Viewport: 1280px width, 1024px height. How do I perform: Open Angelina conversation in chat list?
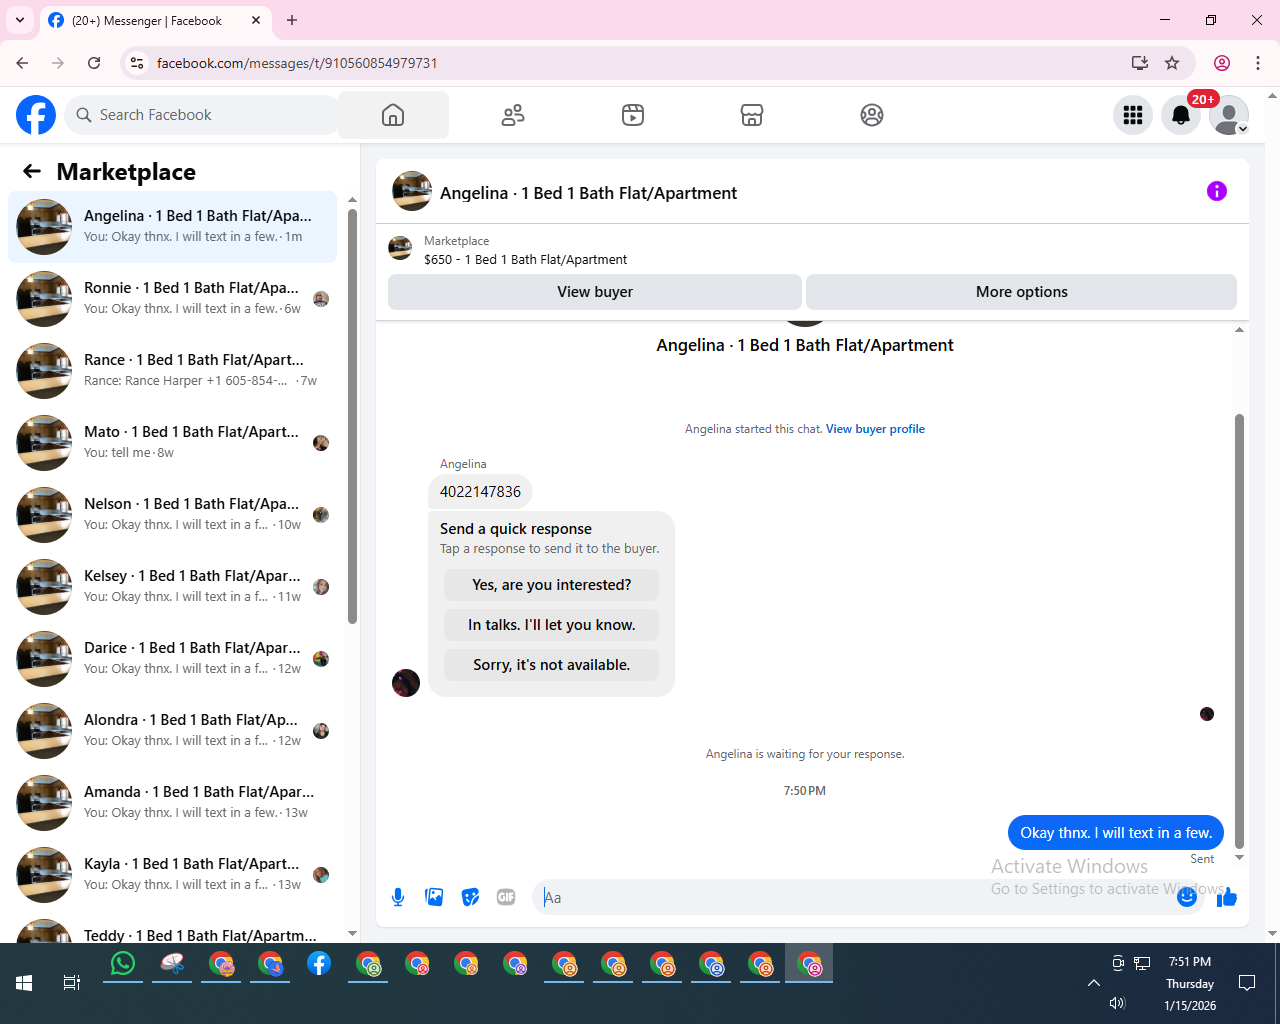point(173,227)
